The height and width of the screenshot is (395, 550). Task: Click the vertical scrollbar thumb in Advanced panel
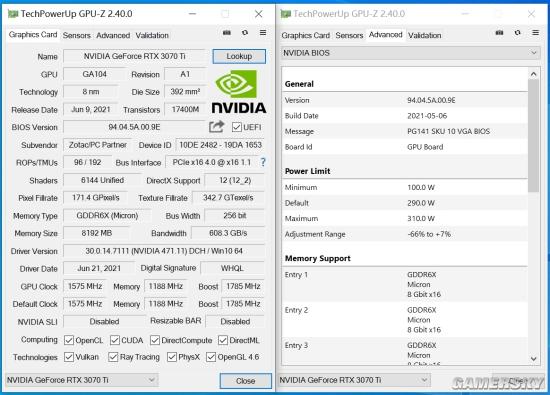point(534,136)
